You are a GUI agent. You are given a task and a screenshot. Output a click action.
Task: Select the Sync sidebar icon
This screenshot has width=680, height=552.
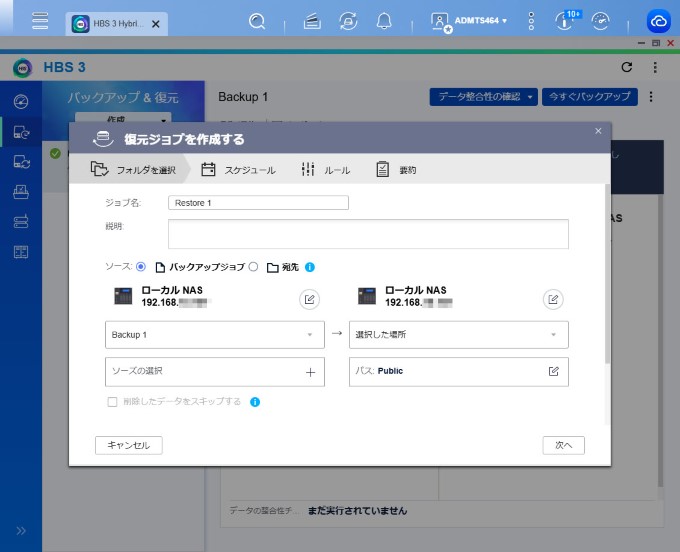point(21,161)
